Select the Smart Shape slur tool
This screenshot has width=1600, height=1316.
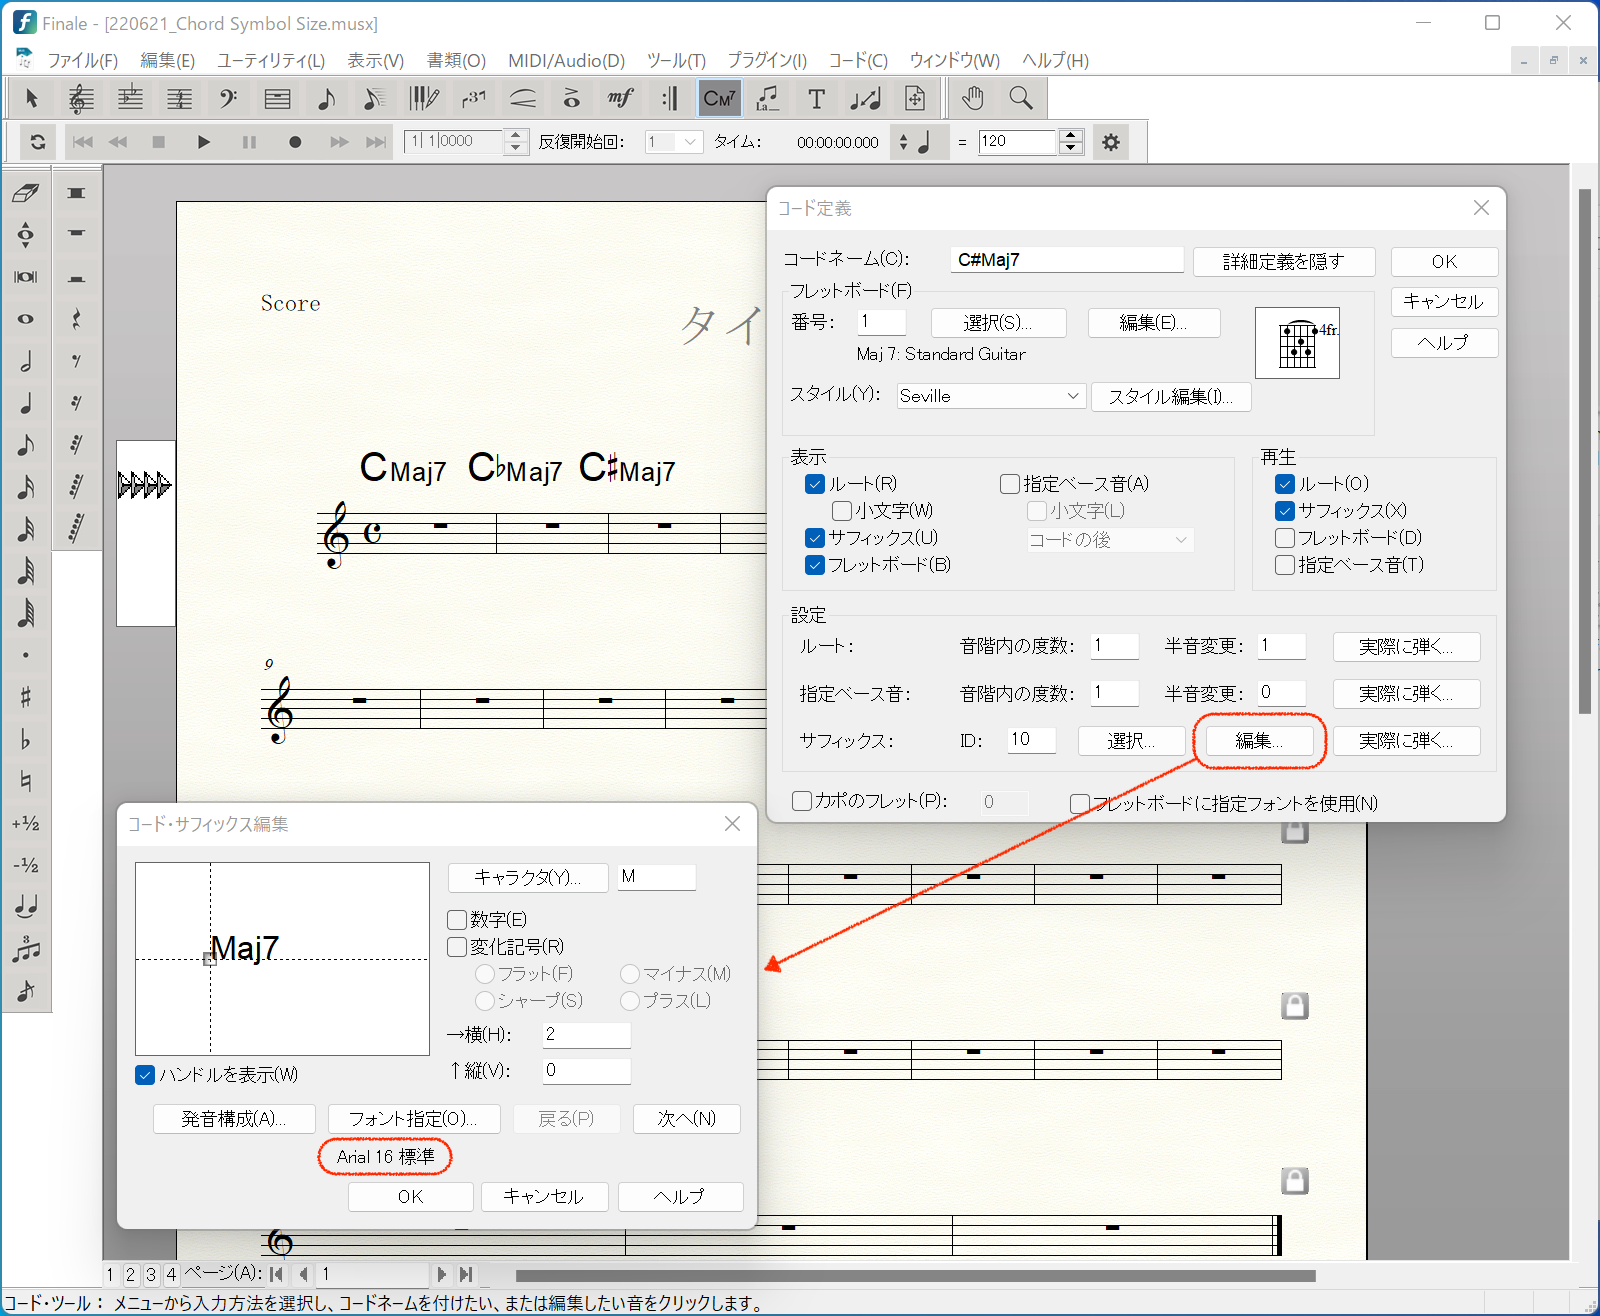522,98
